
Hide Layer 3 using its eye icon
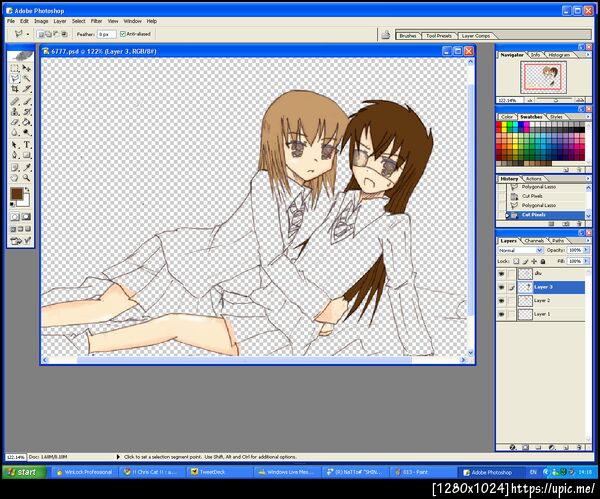click(x=501, y=287)
